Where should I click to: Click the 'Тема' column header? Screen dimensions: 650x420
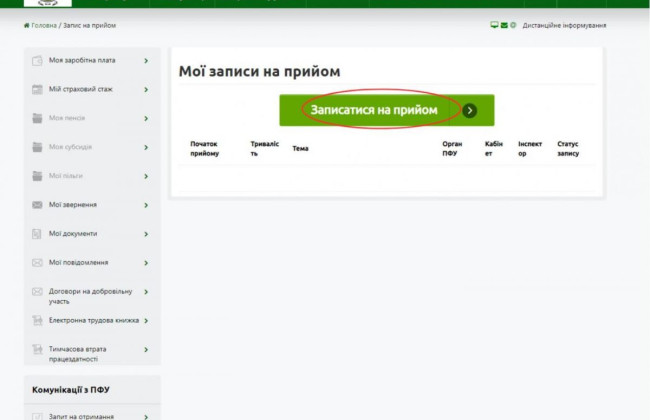pyautogui.click(x=301, y=148)
